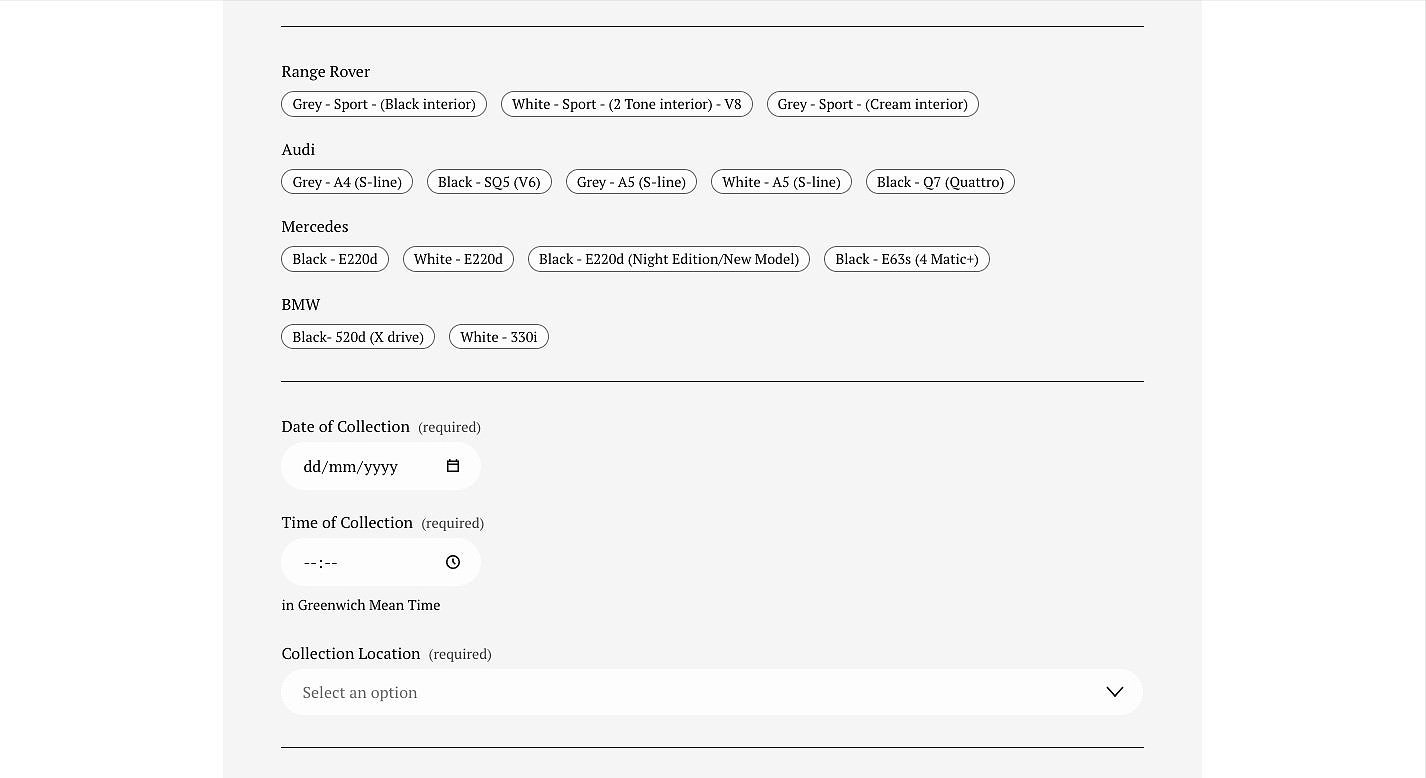Choose Grey - A4 (S-line) option

point(347,182)
